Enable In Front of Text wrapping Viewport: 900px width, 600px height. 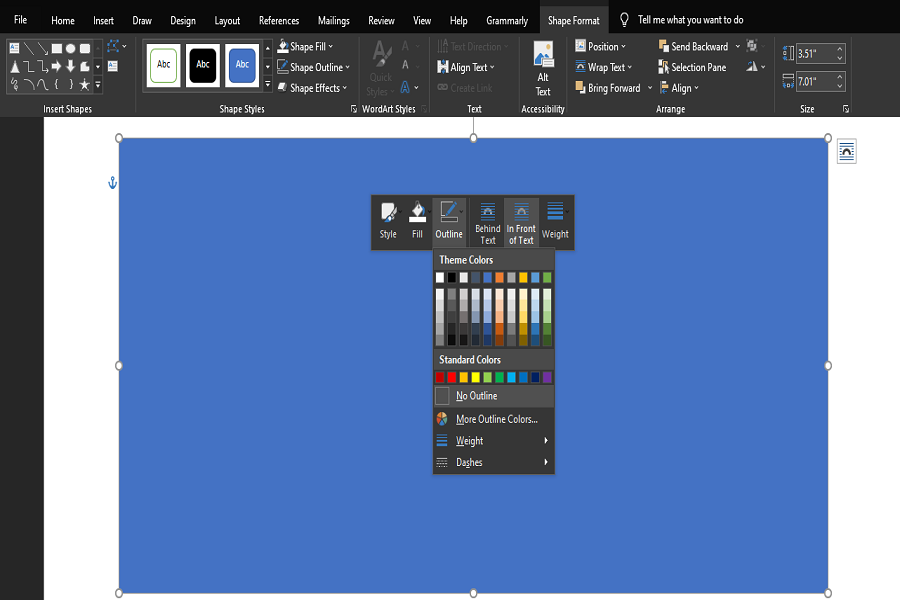tap(520, 221)
